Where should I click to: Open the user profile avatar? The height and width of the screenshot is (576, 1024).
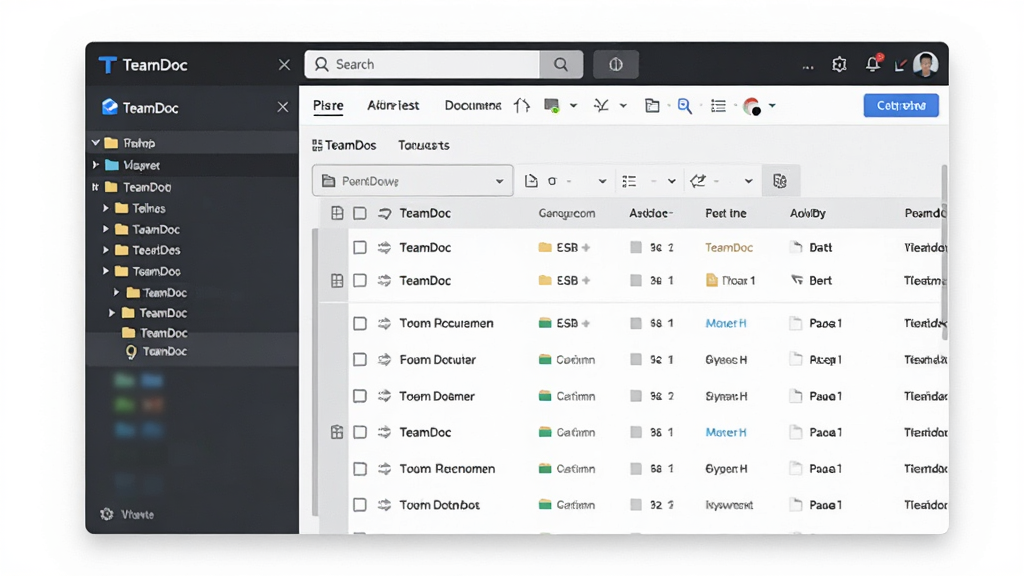coord(925,64)
